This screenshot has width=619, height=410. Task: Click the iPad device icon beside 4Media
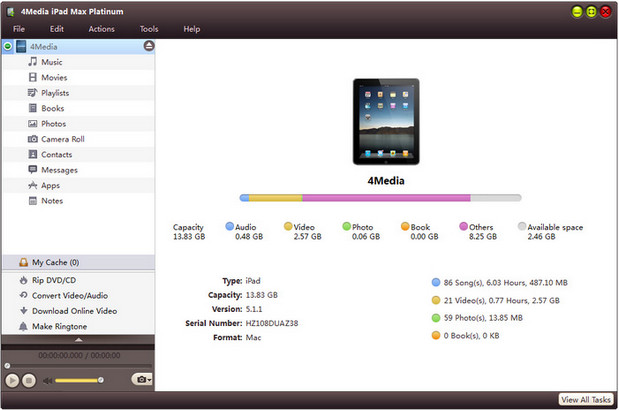pyautogui.click(x=21, y=46)
